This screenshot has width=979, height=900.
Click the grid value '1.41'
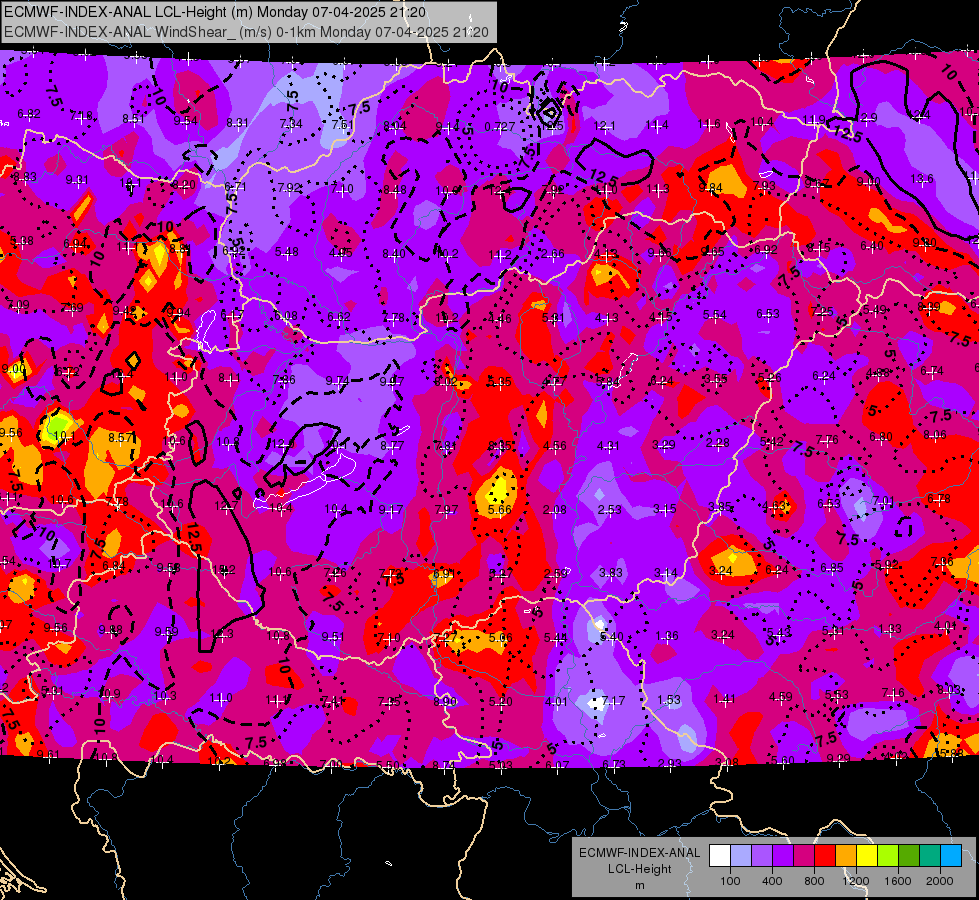pos(724,699)
